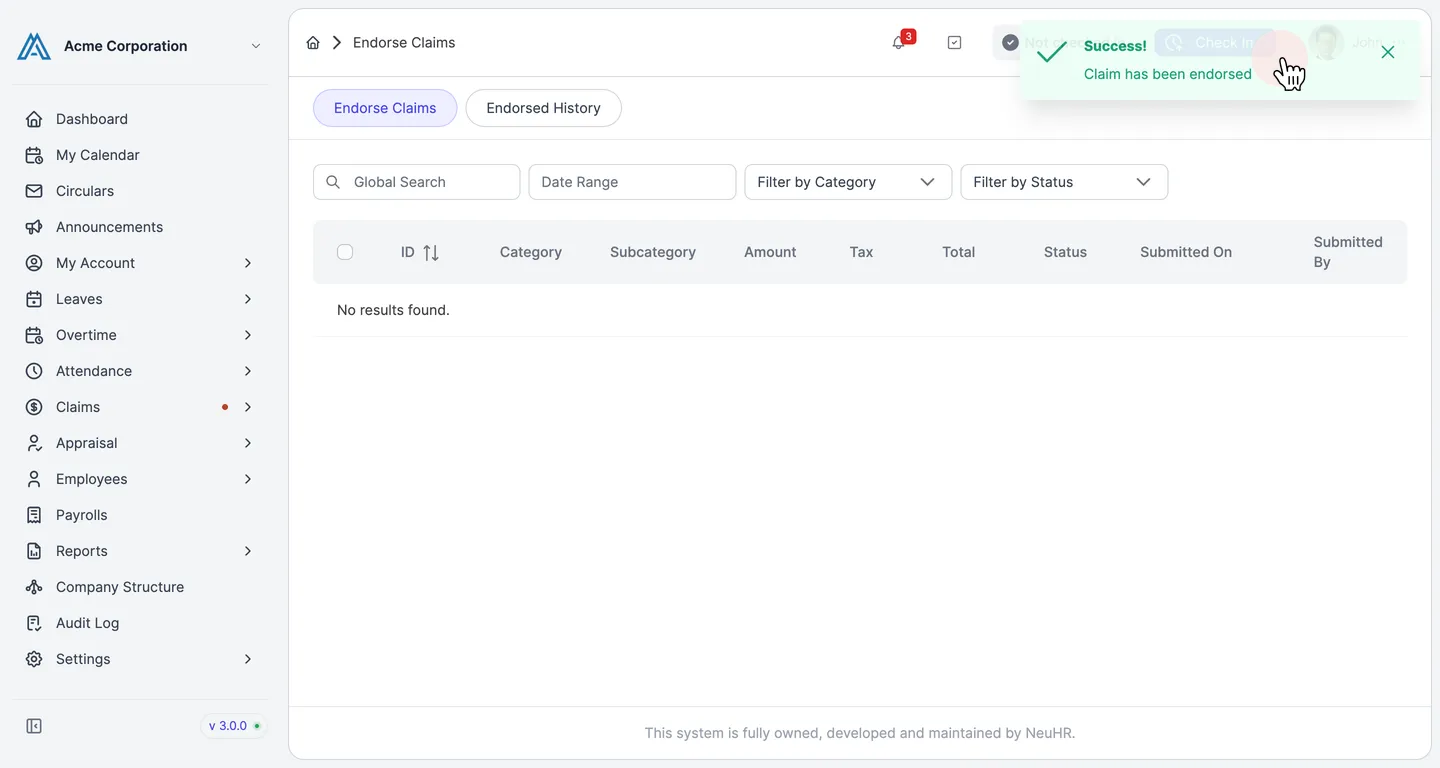Image resolution: width=1440 pixels, height=768 pixels.
Task: Click the Announcements megaphone icon
Action: pyautogui.click(x=34, y=227)
